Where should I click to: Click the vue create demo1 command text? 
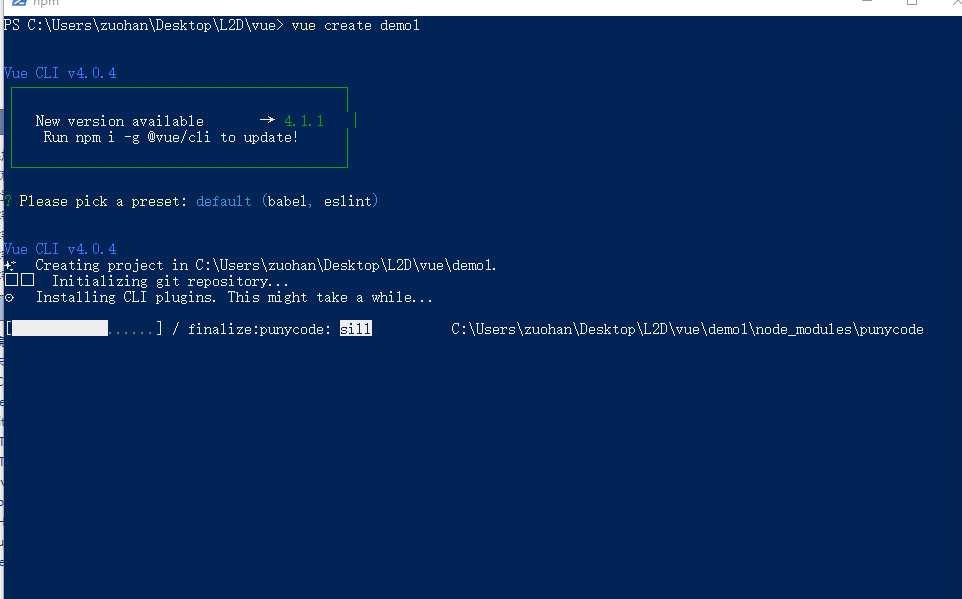[355, 25]
